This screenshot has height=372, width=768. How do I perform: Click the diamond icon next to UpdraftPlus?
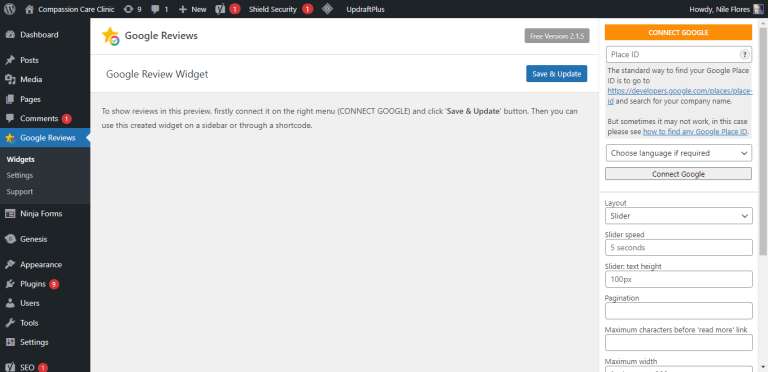tap(327, 9)
